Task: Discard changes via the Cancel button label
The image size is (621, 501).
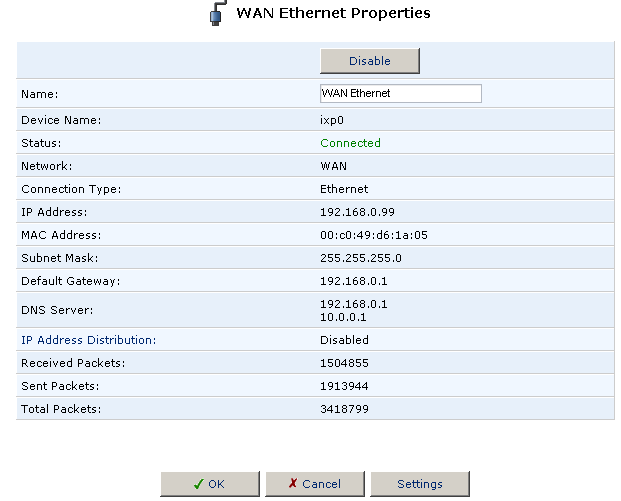Action: (x=321, y=484)
